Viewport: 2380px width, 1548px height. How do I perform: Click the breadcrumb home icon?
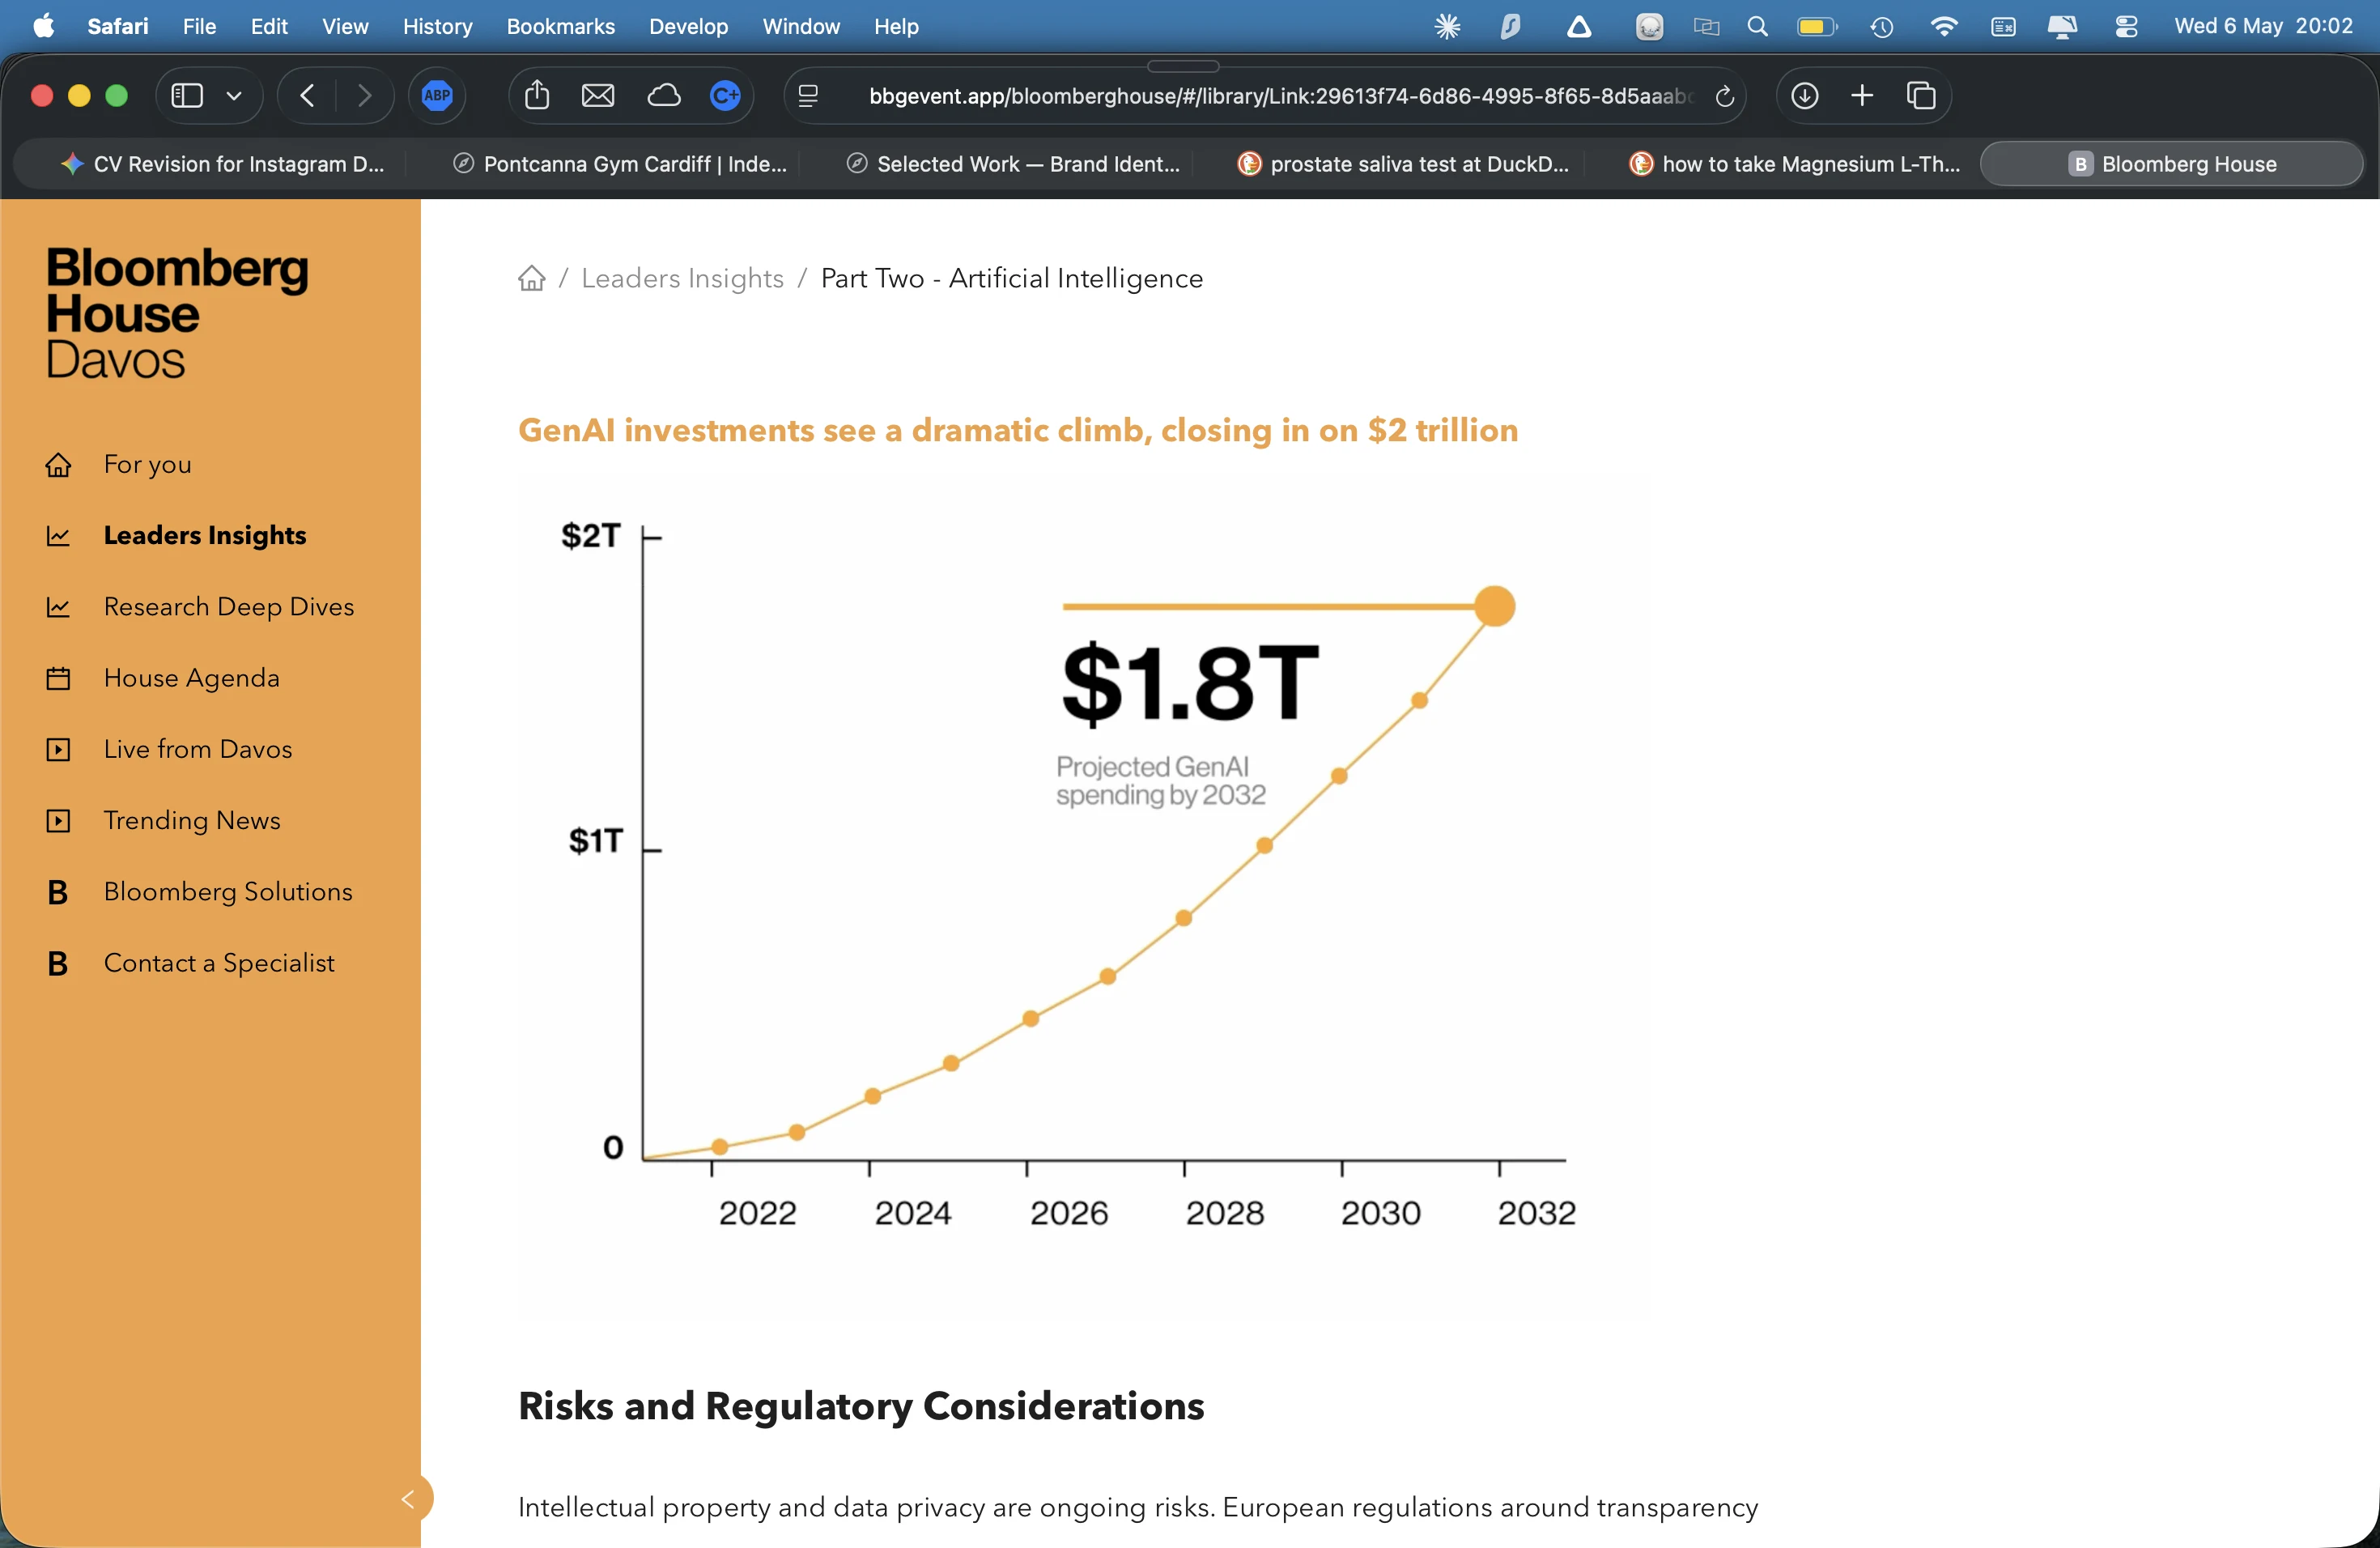[x=532, y=278]
